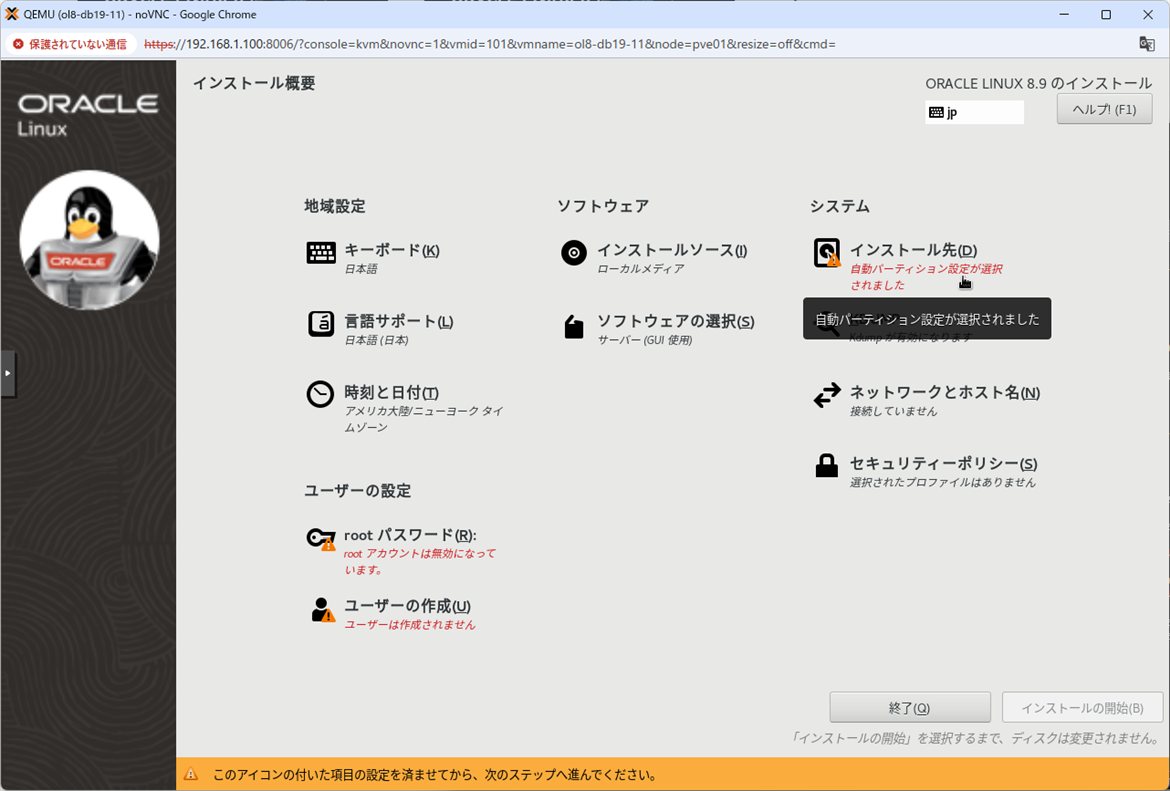Click the インストール概要 heading
The image size is (1170, 791).
(x=254, y=83)
